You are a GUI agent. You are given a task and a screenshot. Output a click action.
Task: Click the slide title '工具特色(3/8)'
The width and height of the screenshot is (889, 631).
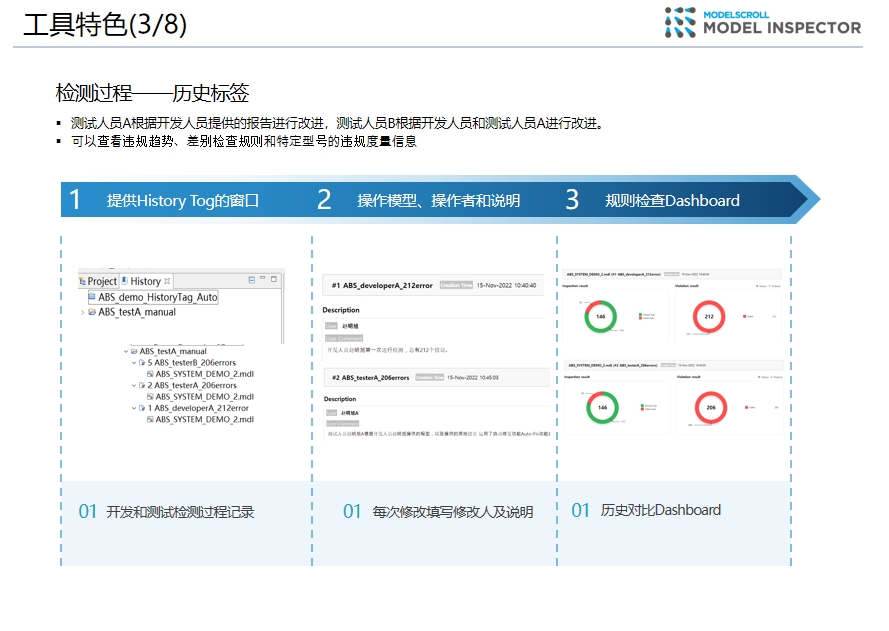pyautogui.click(x=105, y=24)
